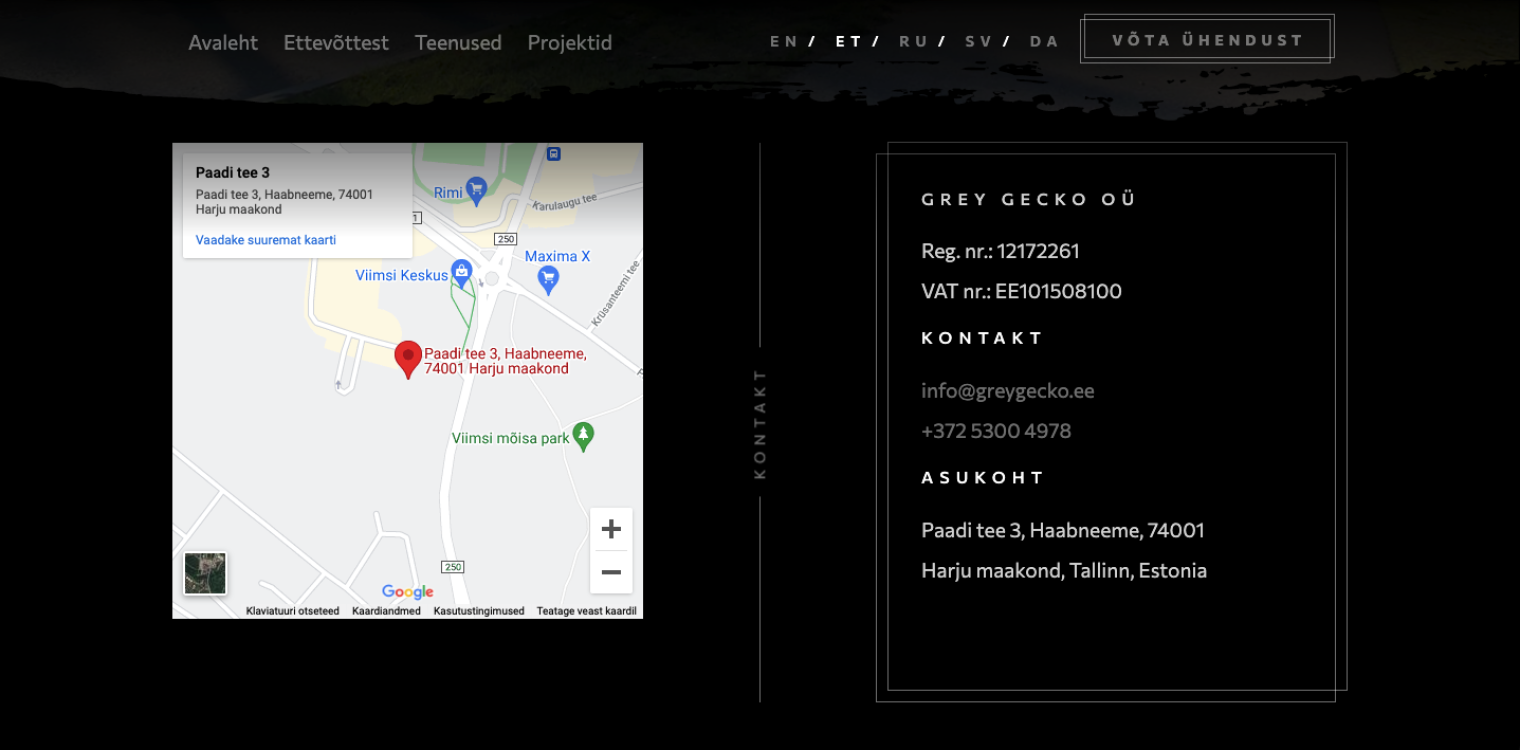Select the Viimsi mõisa park tree marker
This screenshot has width=1520, height=750.
[x=583, y=436]
